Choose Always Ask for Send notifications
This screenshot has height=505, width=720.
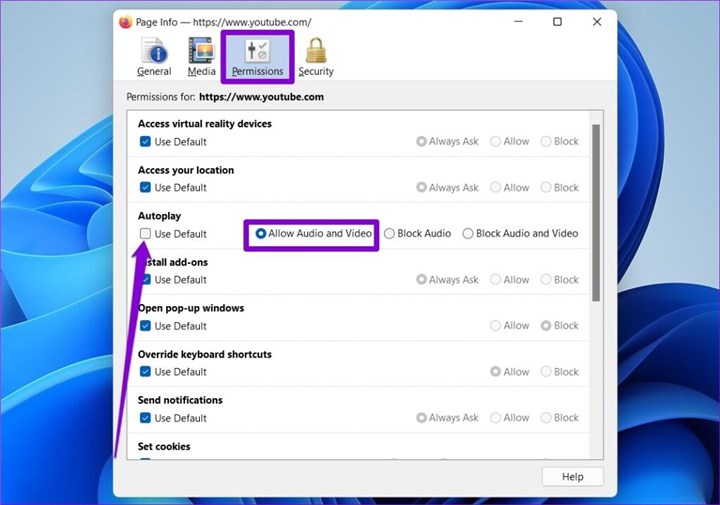click(x=421, y=418)
